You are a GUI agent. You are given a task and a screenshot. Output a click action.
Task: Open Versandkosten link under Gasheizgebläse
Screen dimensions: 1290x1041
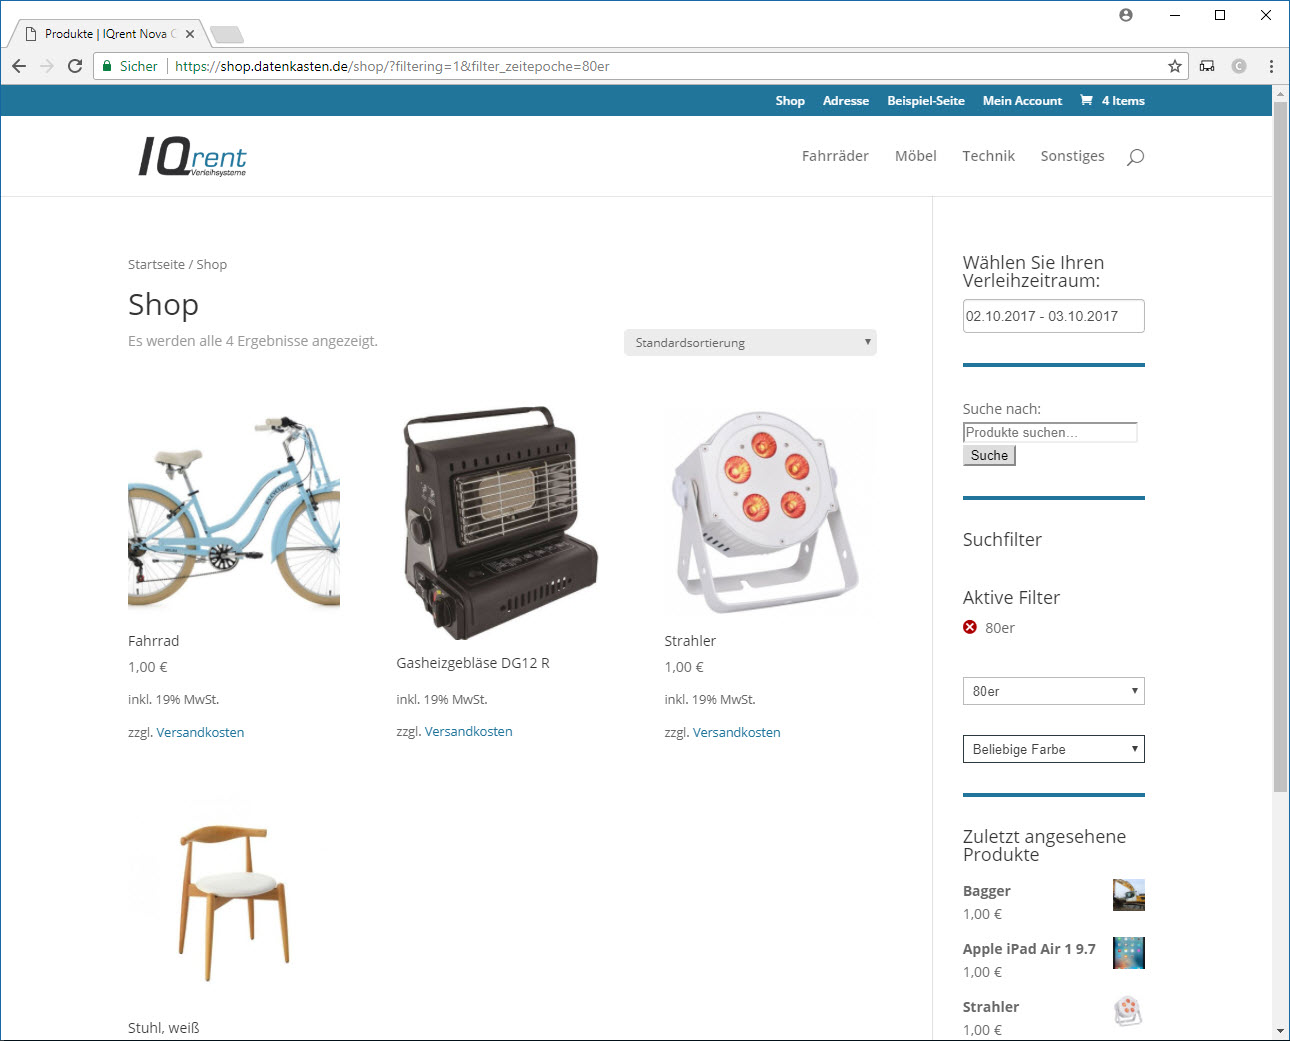coord(468,731)
